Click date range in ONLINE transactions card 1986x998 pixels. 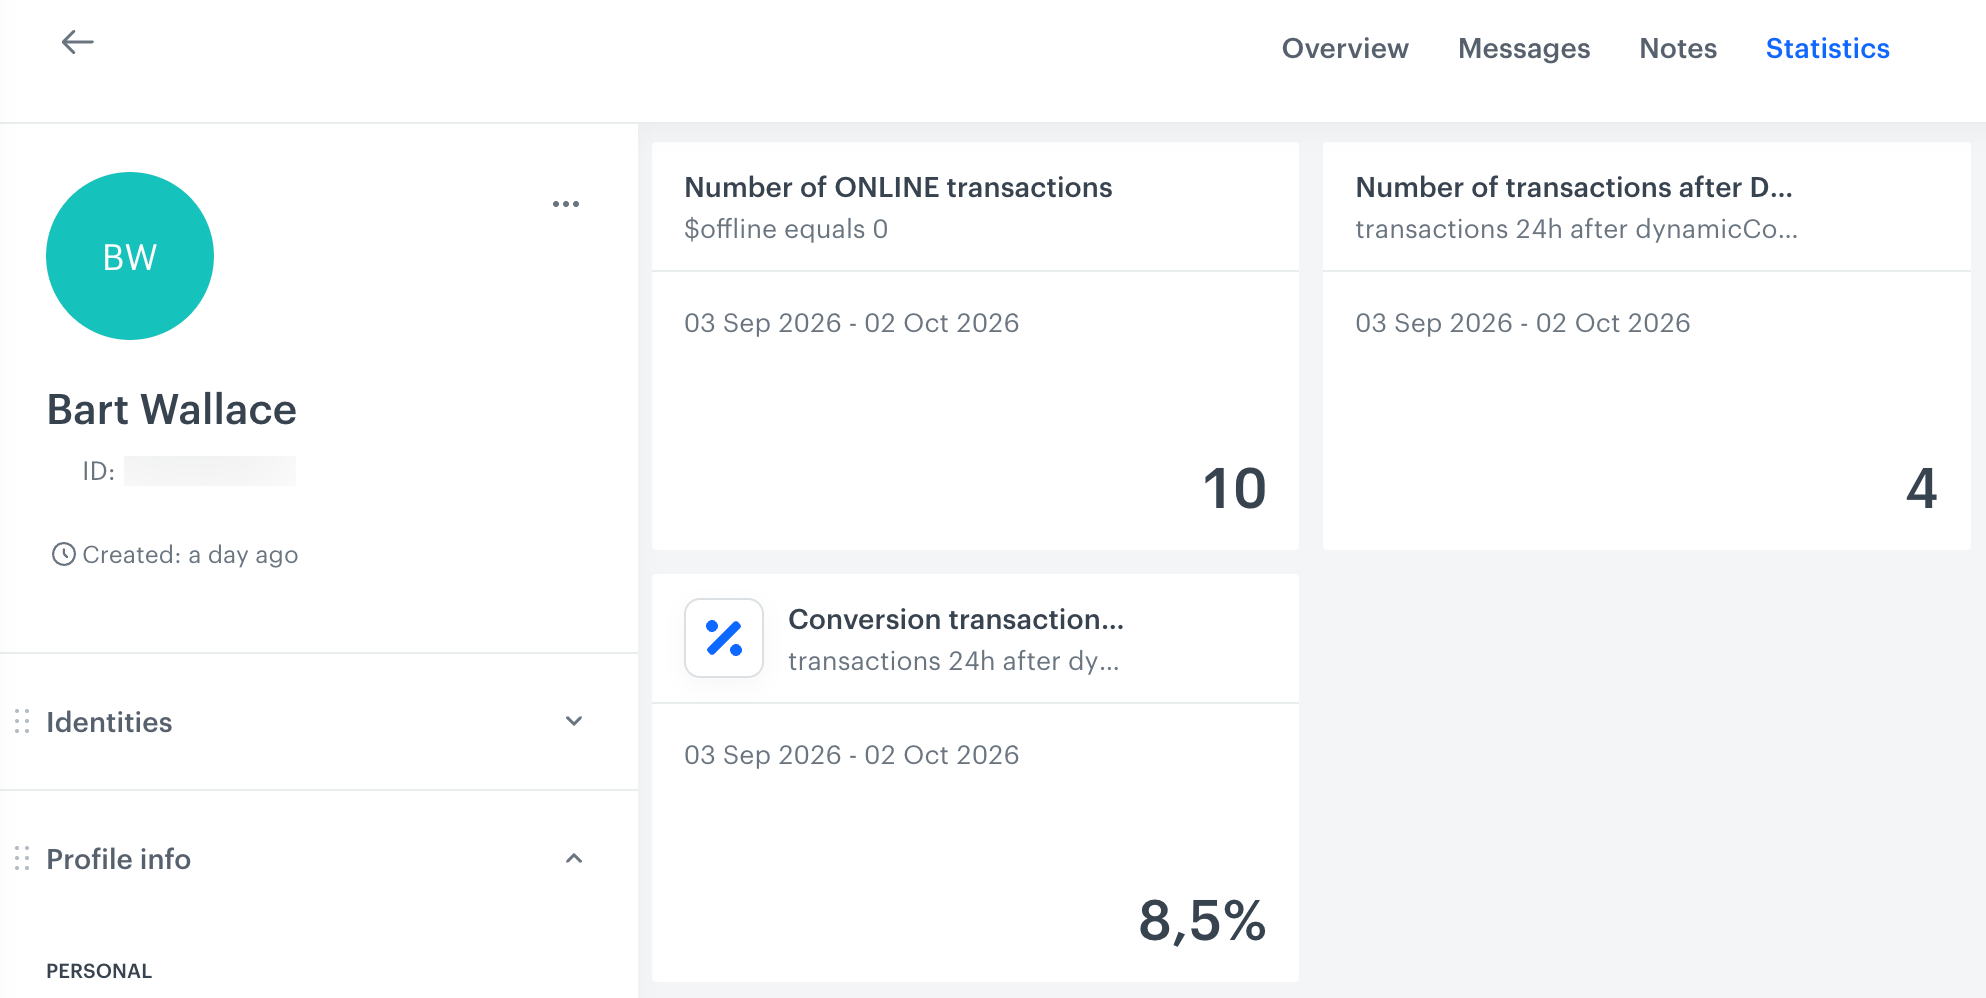pos(852,323)
